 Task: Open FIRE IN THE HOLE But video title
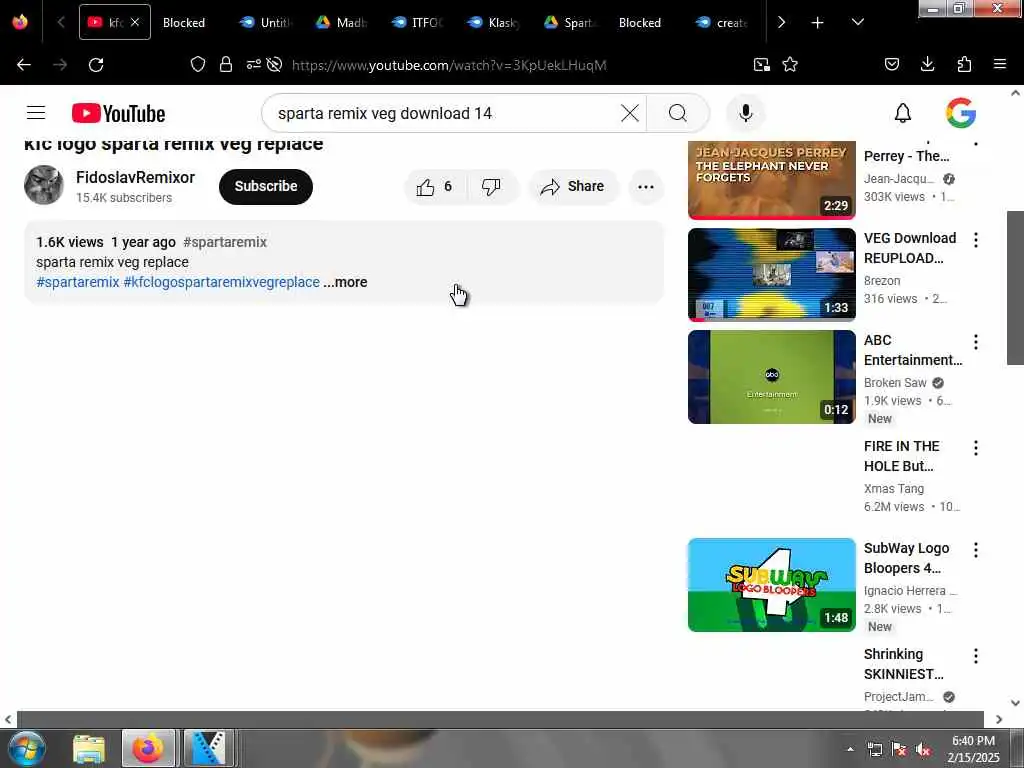901,456
